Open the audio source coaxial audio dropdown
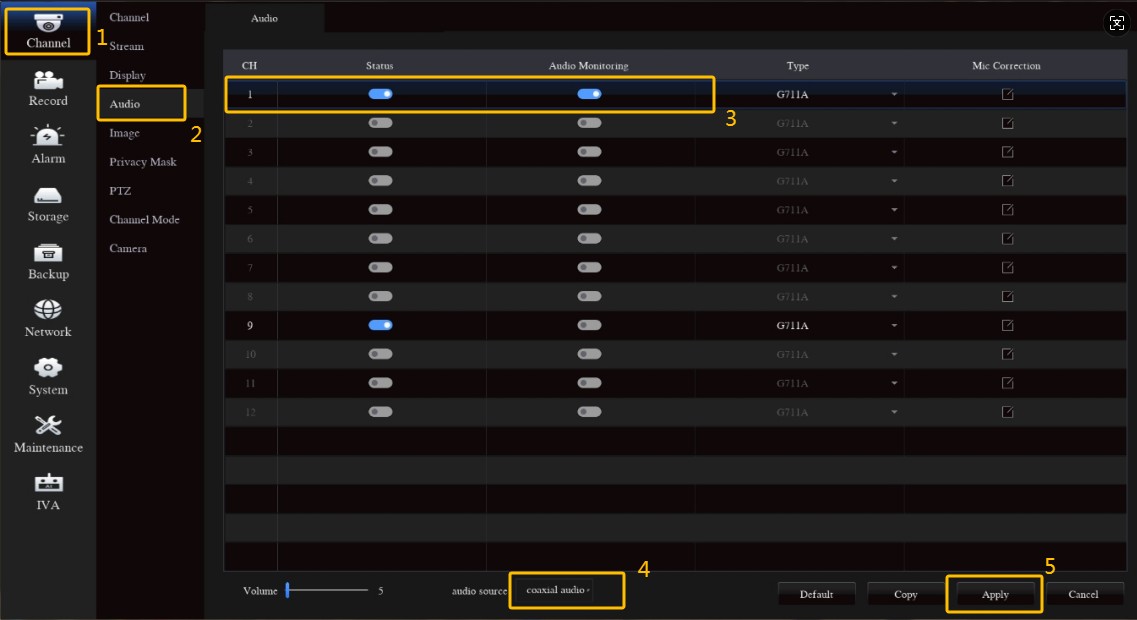This screenshot has width=1137, height=620. coord(558,590)
